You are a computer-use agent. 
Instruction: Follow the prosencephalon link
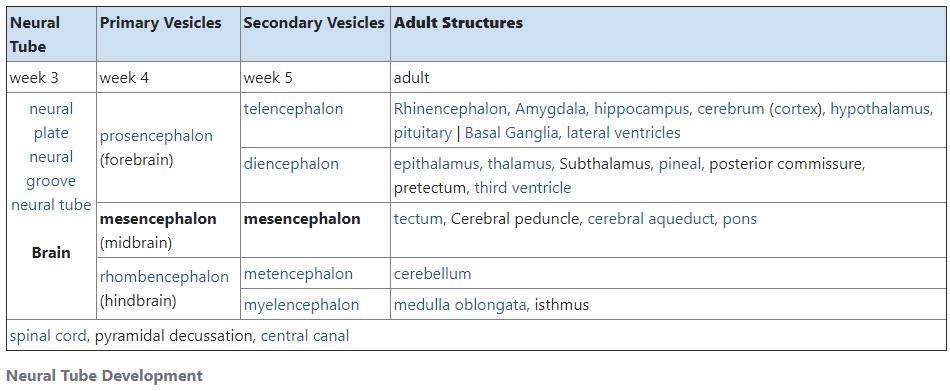click(156, 136)
